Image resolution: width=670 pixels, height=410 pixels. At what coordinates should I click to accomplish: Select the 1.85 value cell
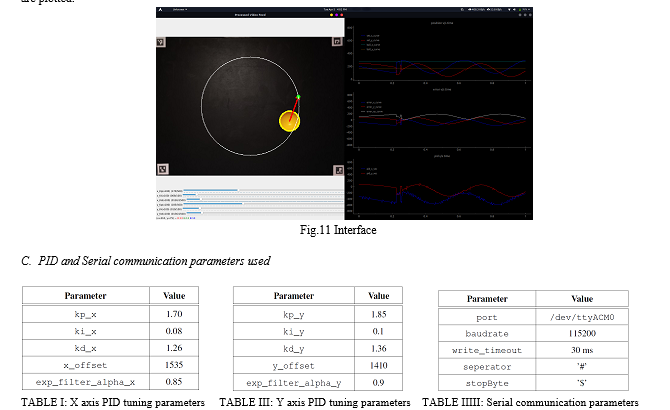[379, 314]
